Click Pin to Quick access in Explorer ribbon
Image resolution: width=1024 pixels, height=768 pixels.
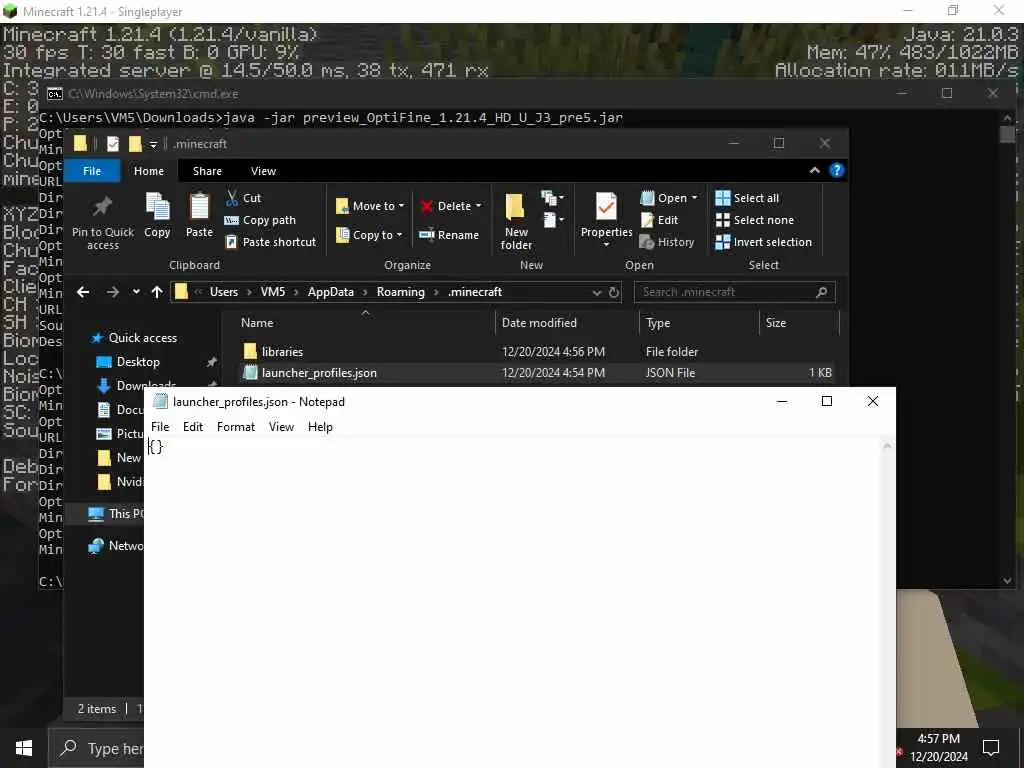point(103,221)
